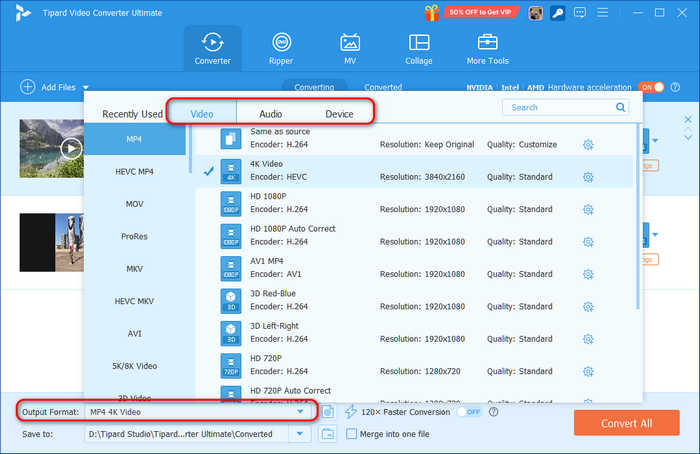700x454 pixels.
Task: Select 5K/8K Video format
Action: pyautogui.click(x=134, y=366)
